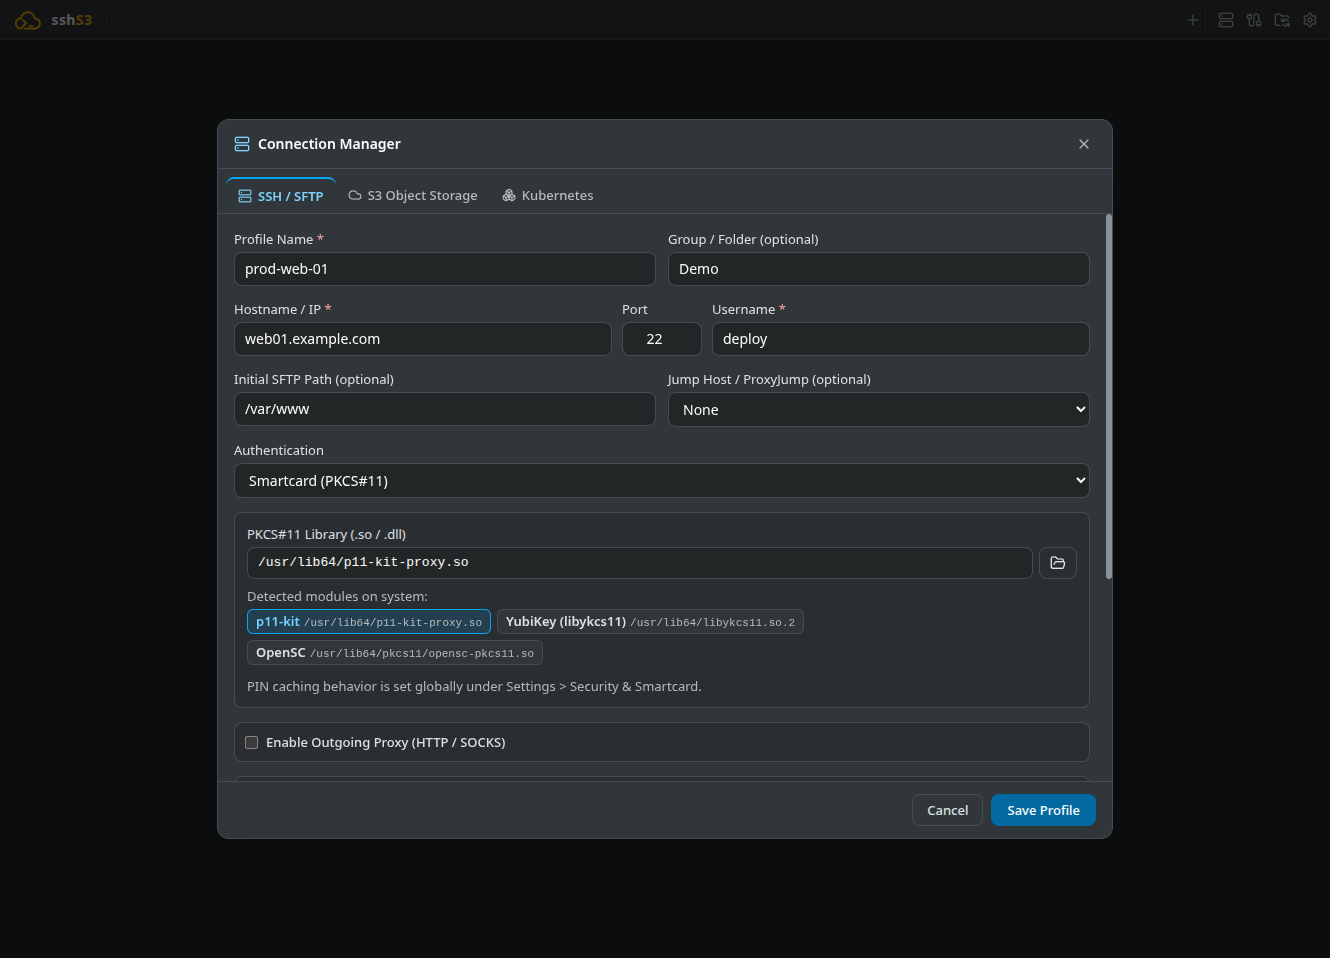Click the 'Authentication' label
Viewport: 1330px width, 958px height.
(x=279, y=451)
